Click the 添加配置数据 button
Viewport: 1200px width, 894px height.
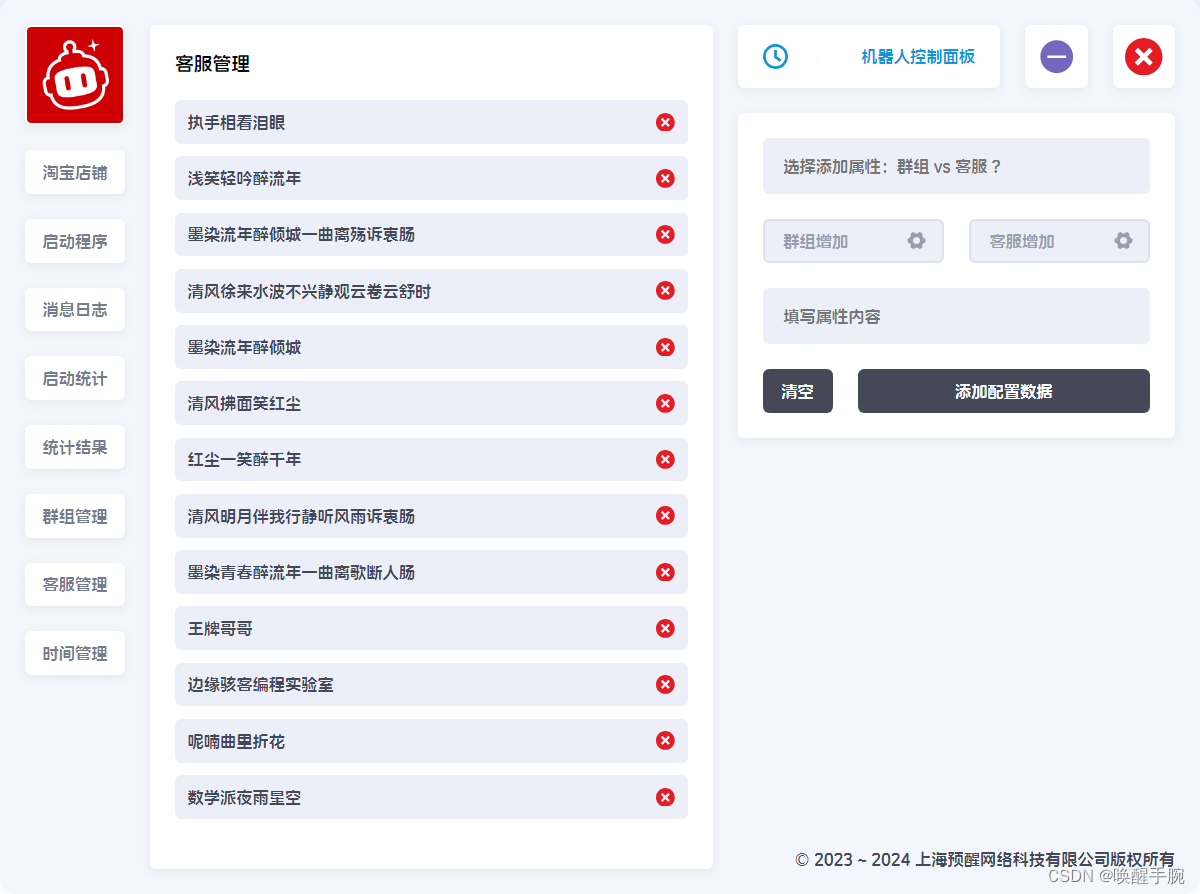click(1004, 391)
